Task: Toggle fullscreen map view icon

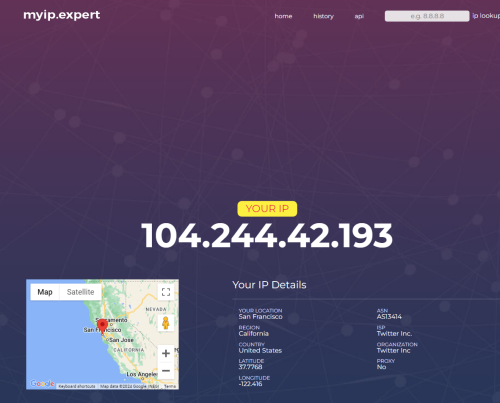Action: point(166,292)
